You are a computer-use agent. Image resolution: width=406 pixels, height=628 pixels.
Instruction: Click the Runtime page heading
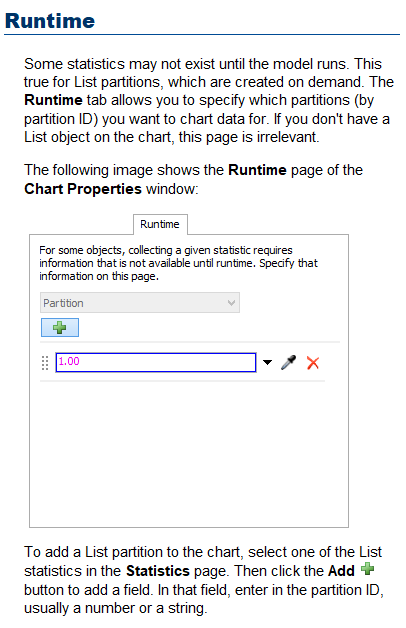click(50, 21)
